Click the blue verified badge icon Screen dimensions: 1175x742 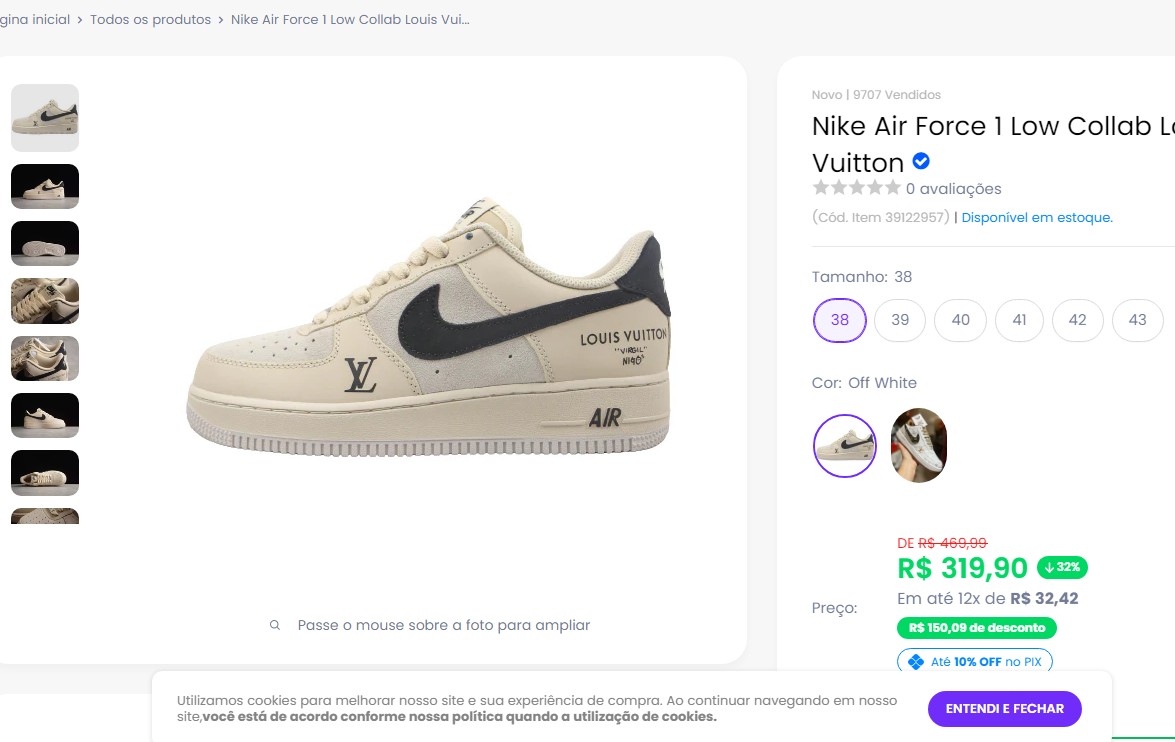[x=921, y=161]
